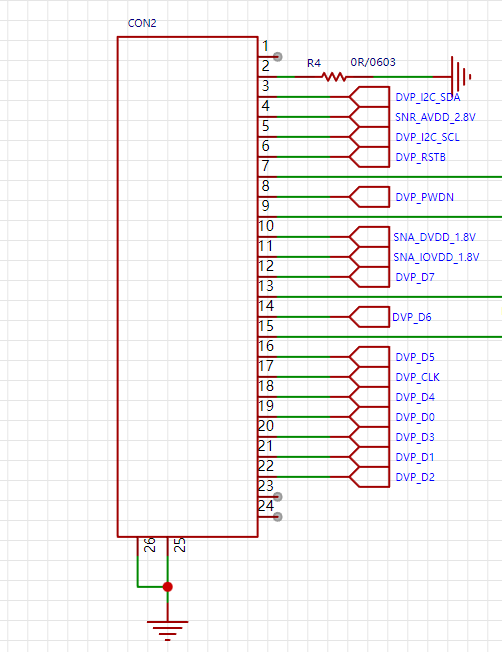Viewport: 502px width, 652px height.
Task: Select the R4 resistor symbol
Action: (334, 77)
